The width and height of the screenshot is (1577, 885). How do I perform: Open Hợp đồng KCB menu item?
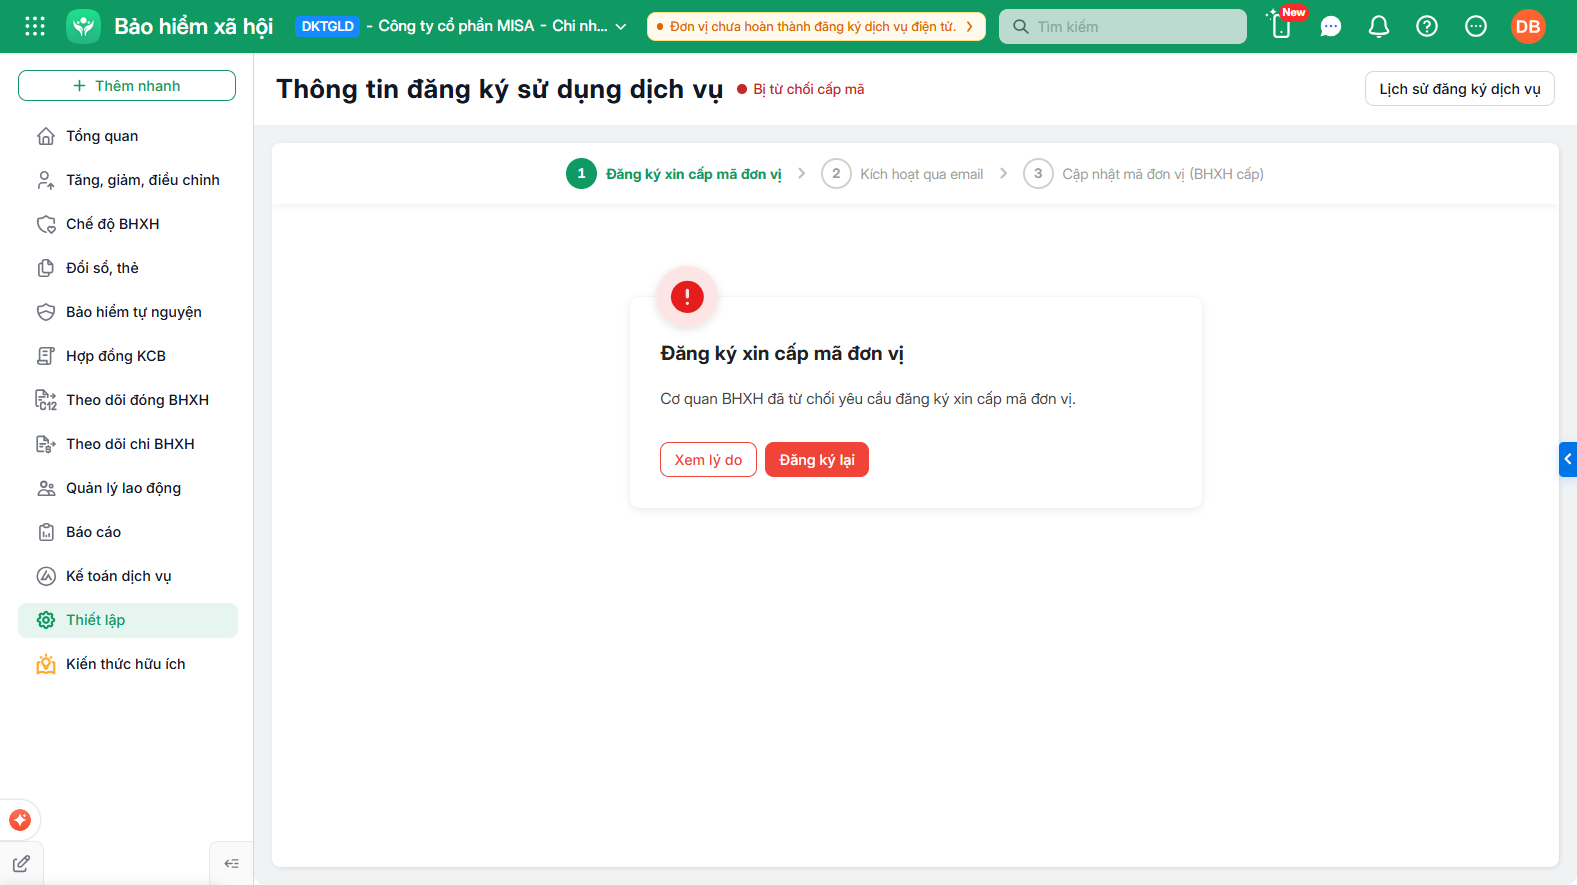pyautogui.click(x=128, y=356)
